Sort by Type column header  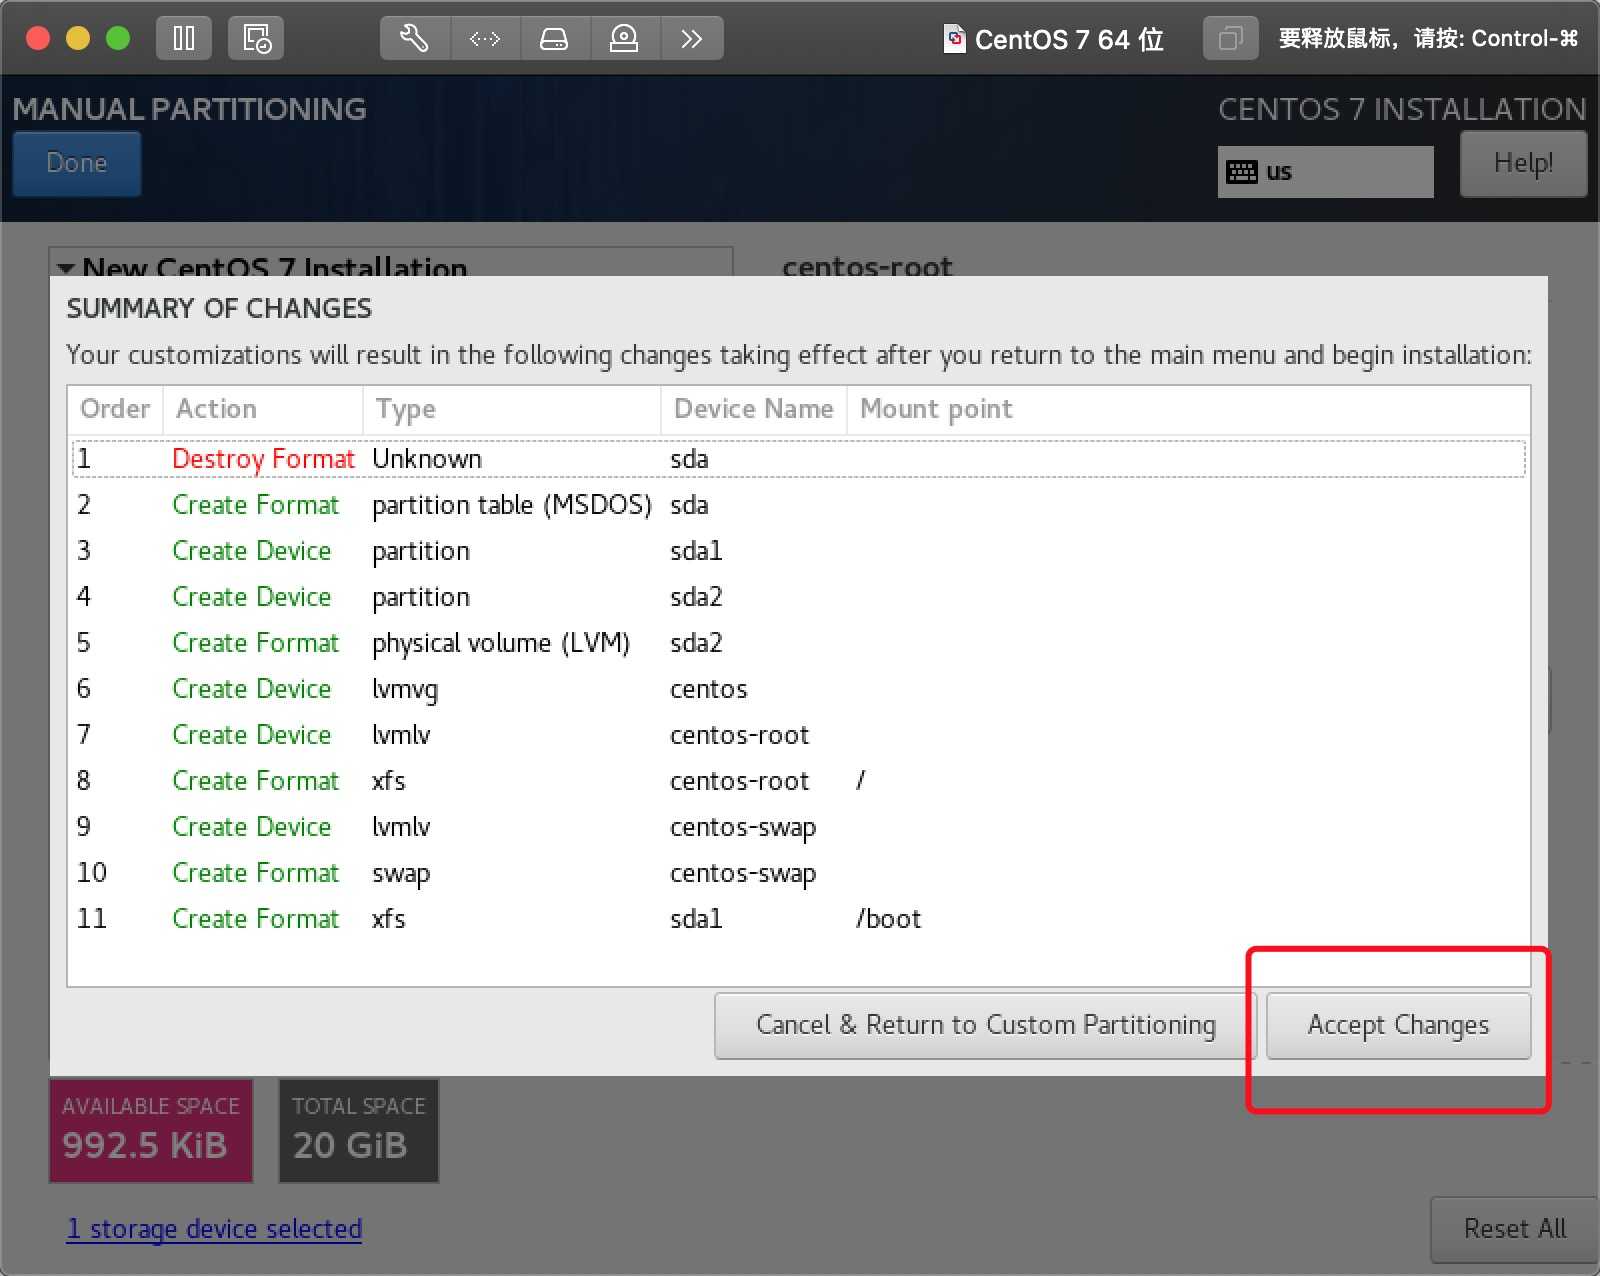[x=511, y=409]
